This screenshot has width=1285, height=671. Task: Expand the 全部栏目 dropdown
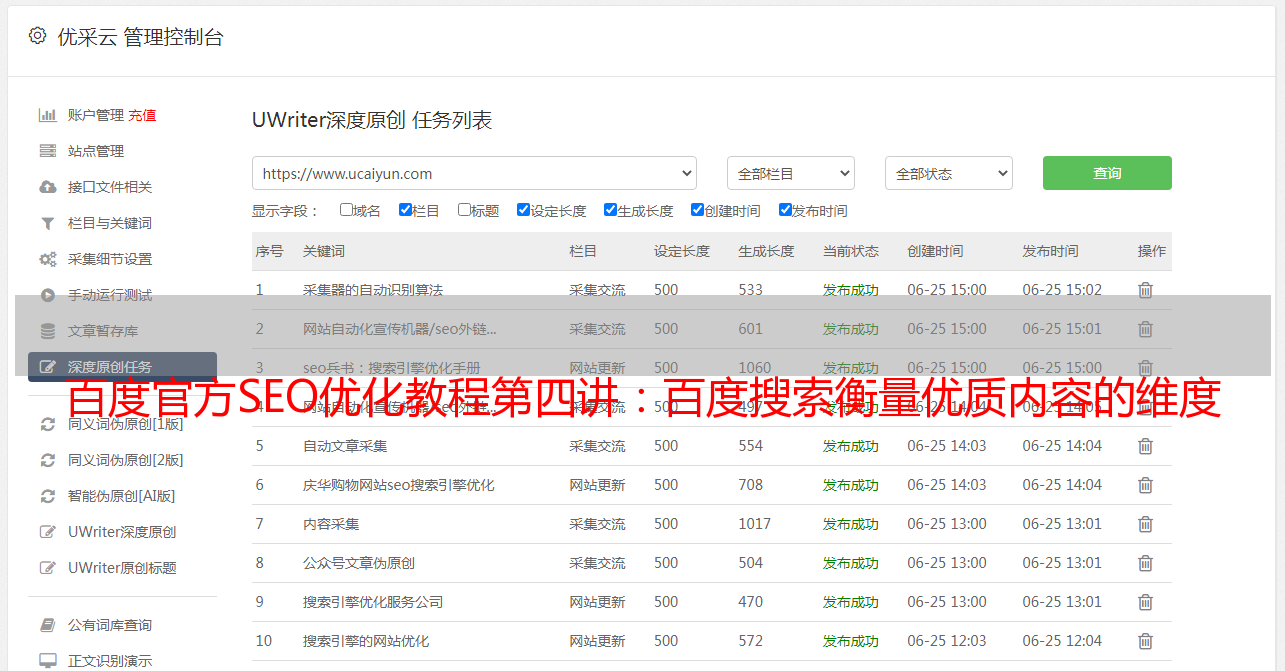(x=790, y=173)
